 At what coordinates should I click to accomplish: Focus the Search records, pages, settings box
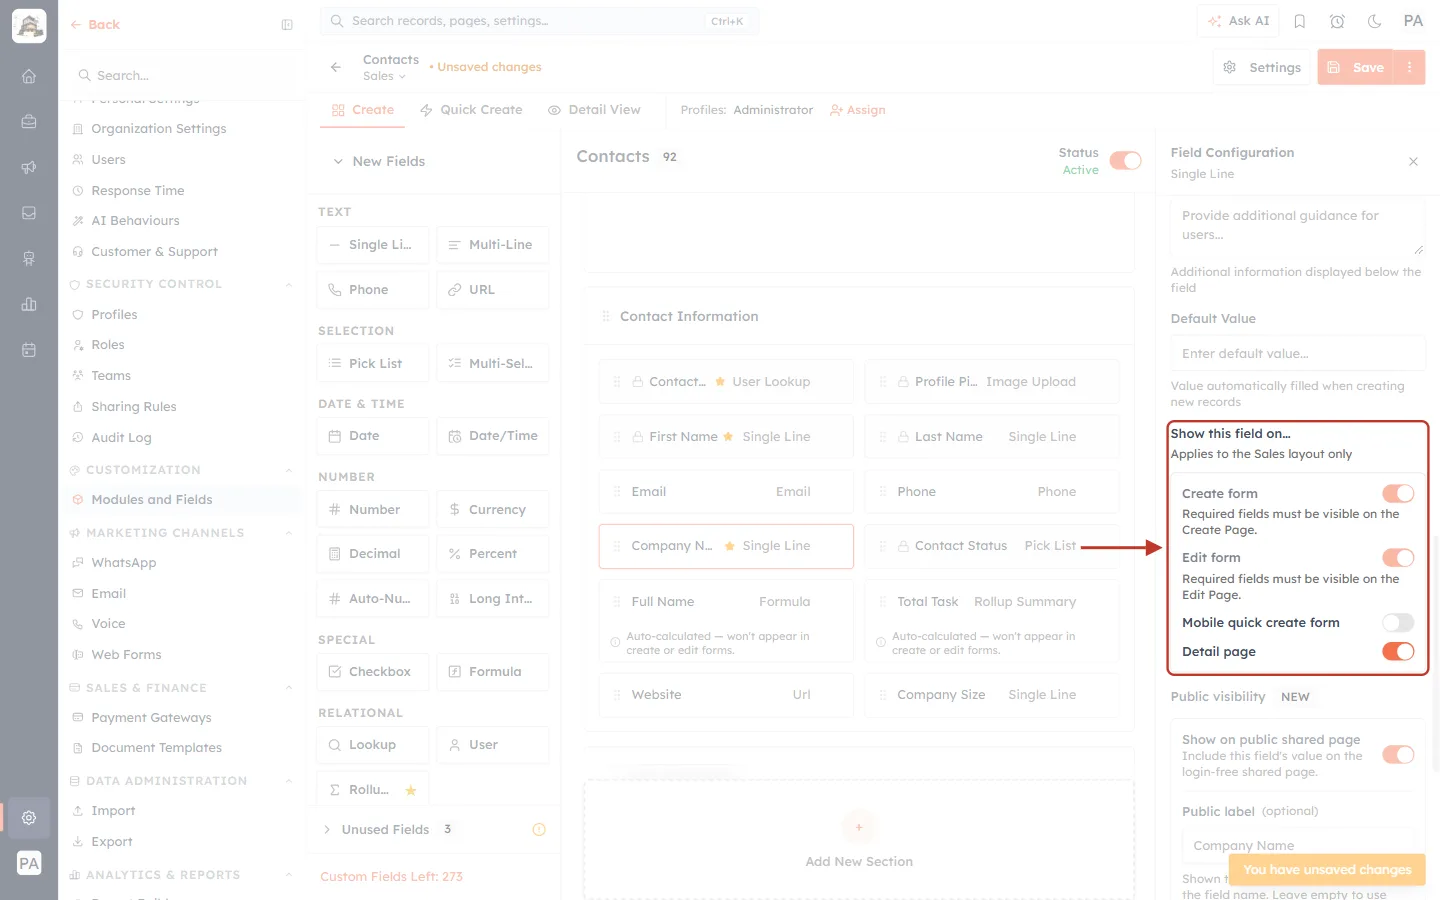click(x=539, y=21)
